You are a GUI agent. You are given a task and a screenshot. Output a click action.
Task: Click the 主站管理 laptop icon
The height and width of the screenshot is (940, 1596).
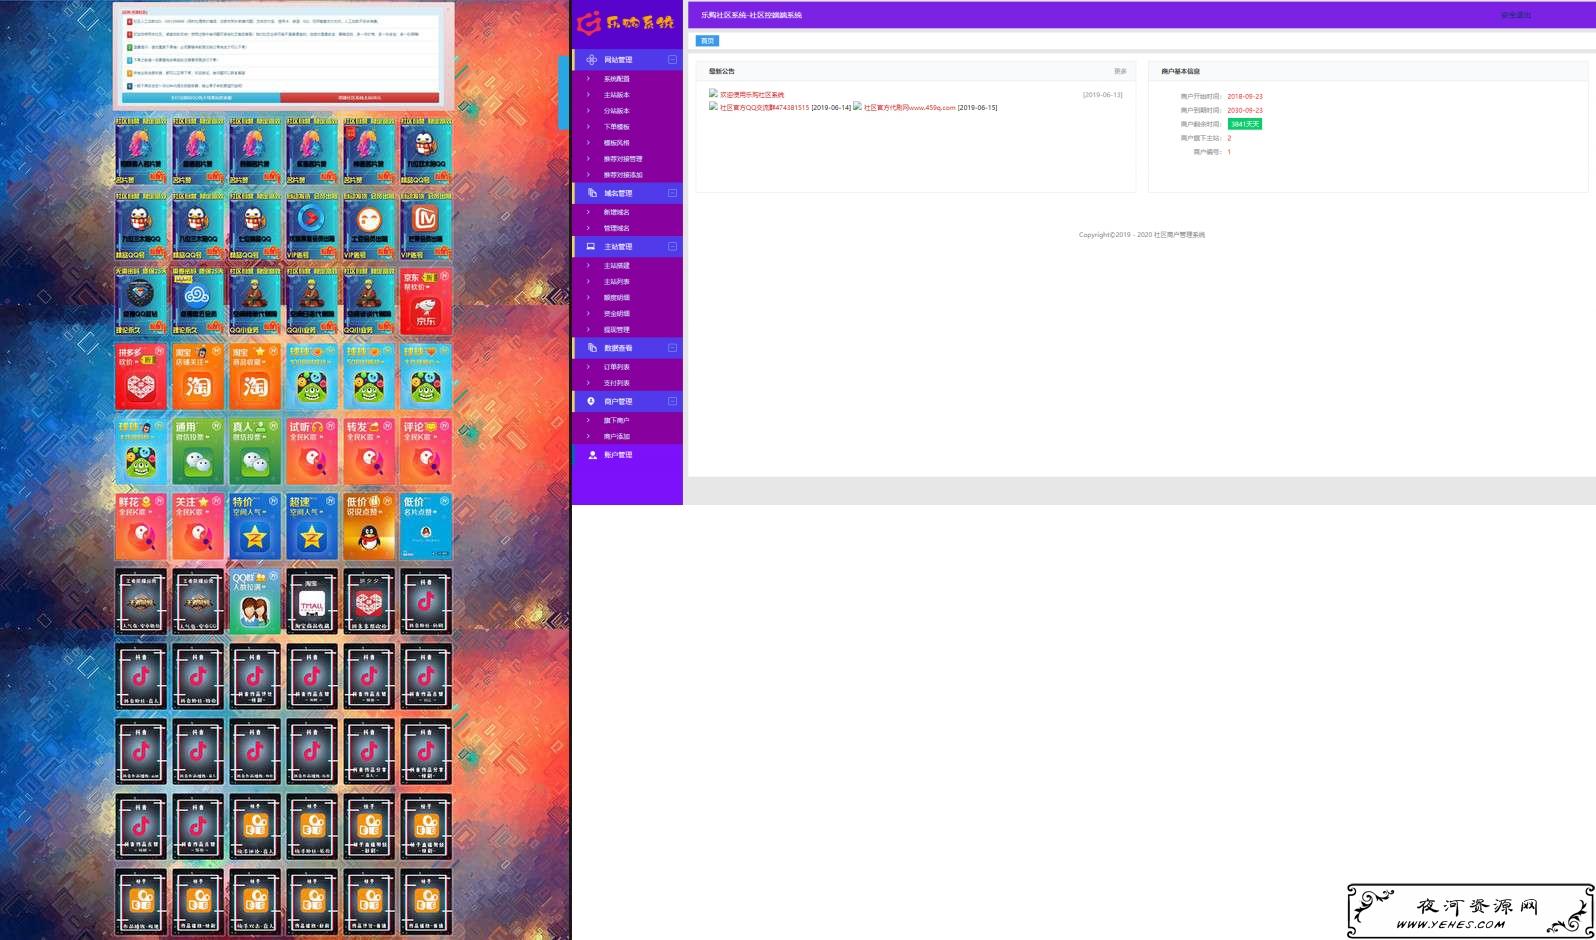click(591, 246)
